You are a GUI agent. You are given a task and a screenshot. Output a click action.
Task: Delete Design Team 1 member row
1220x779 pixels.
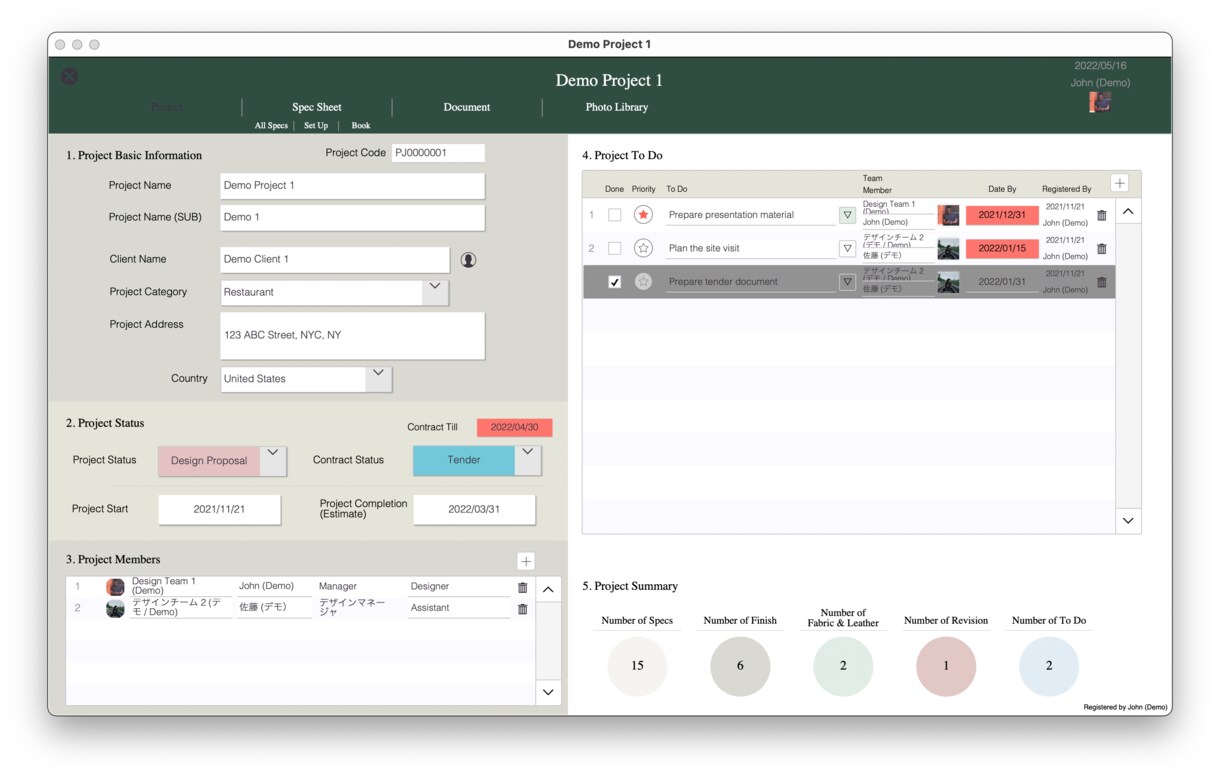[522, 587]
